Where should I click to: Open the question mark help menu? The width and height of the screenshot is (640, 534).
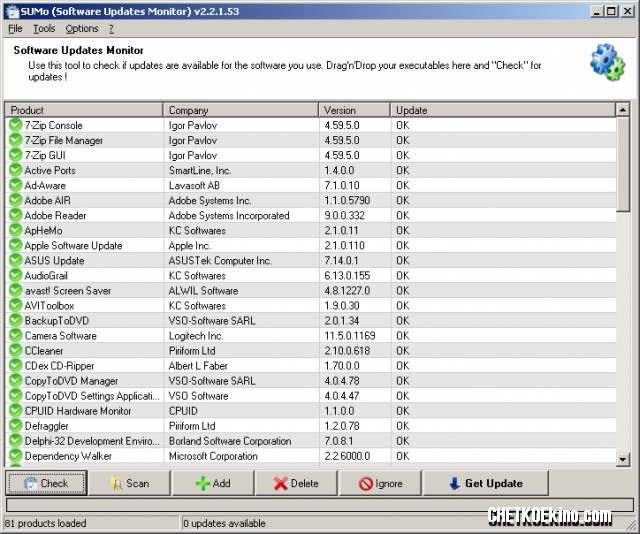[111, 29]
